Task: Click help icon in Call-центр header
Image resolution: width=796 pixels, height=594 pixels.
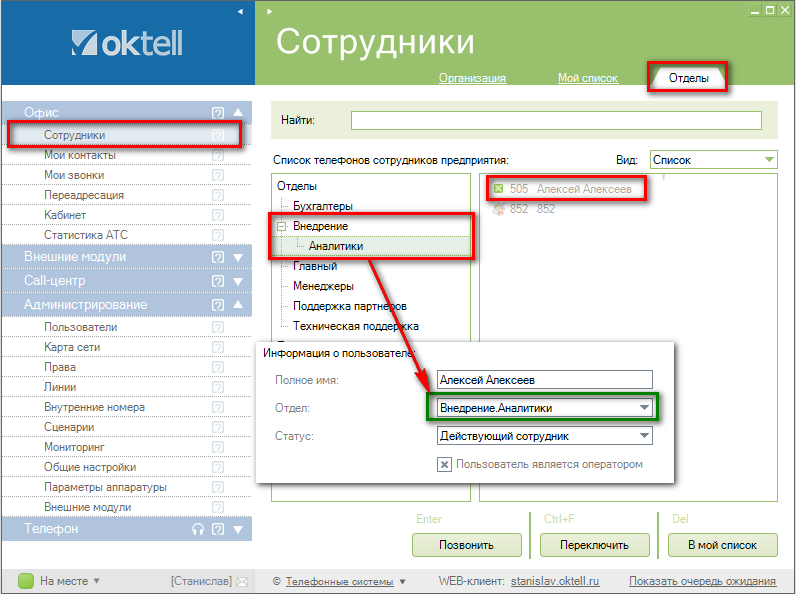Action: click(217, 281)
